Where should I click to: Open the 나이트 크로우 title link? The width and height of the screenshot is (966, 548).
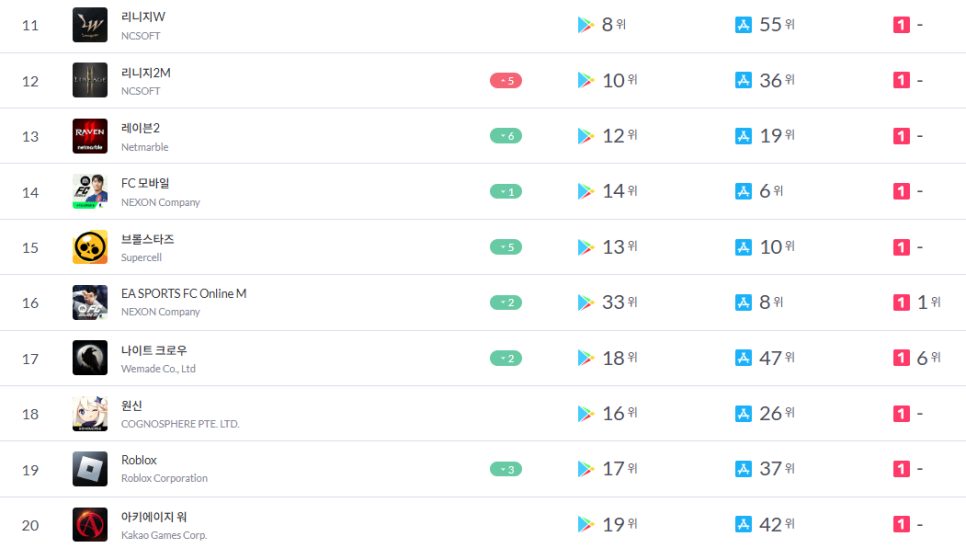154,350
